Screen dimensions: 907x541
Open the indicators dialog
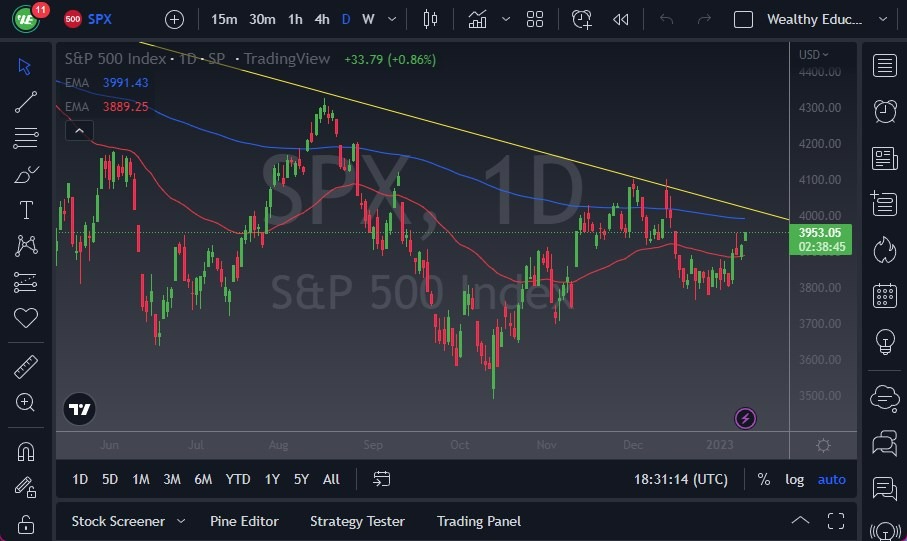pos(477,19)
